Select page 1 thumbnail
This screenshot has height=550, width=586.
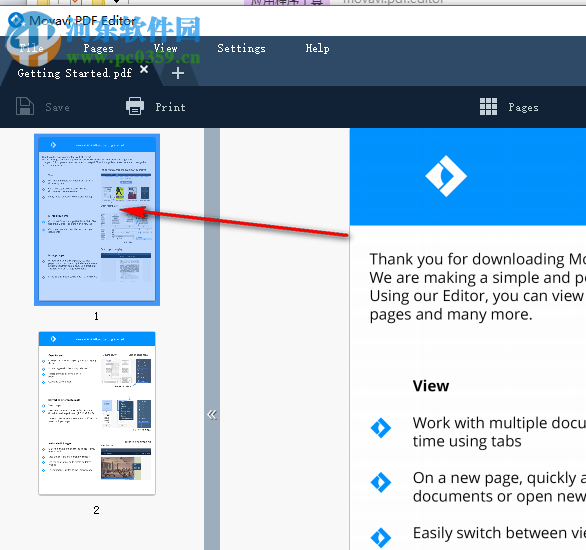coord(97,220)
